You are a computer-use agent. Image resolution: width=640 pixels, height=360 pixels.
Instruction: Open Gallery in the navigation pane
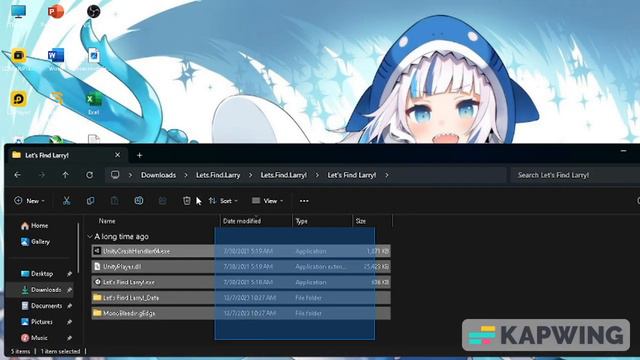pyautogui.click(x=36, y=242)
